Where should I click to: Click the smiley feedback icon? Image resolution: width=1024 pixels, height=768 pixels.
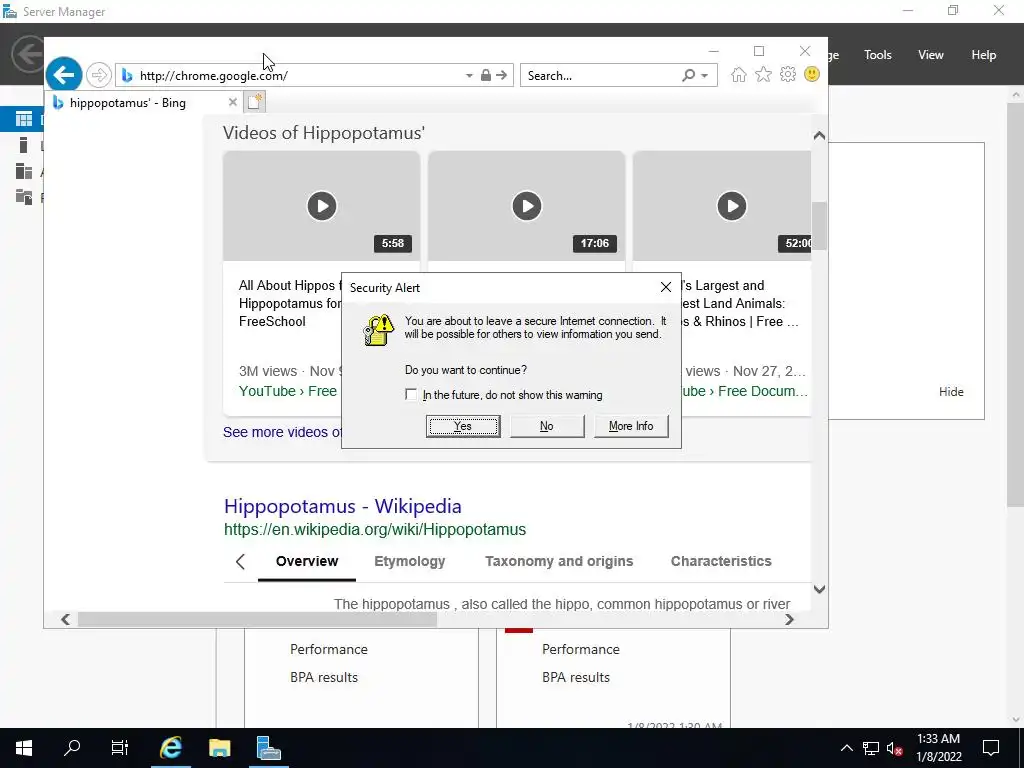tap(812, 74)
